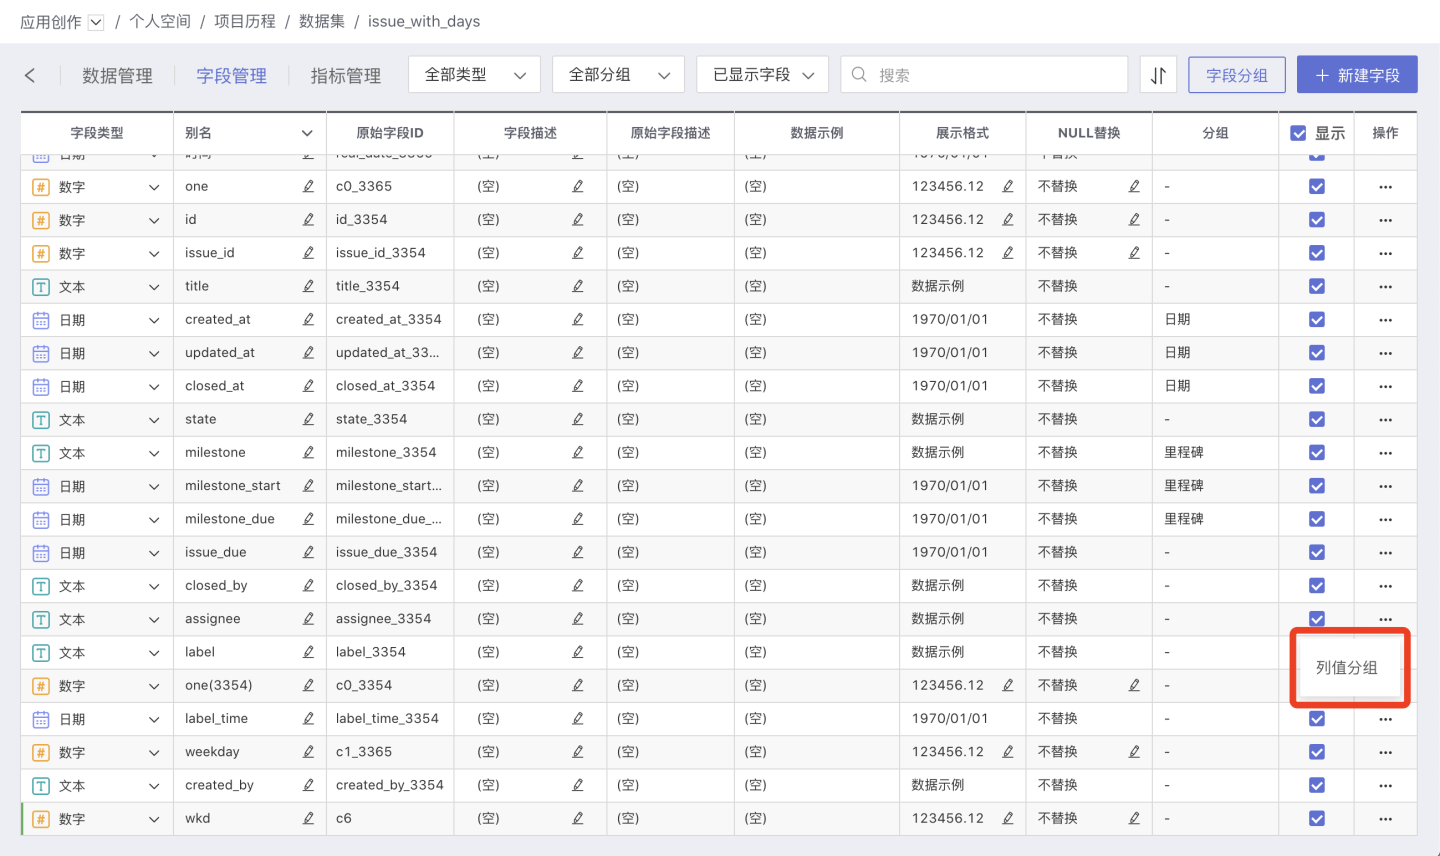Viewport: 1440px width, 856px height.
Task: Click the back arrow icon
Action: [30, 75]
